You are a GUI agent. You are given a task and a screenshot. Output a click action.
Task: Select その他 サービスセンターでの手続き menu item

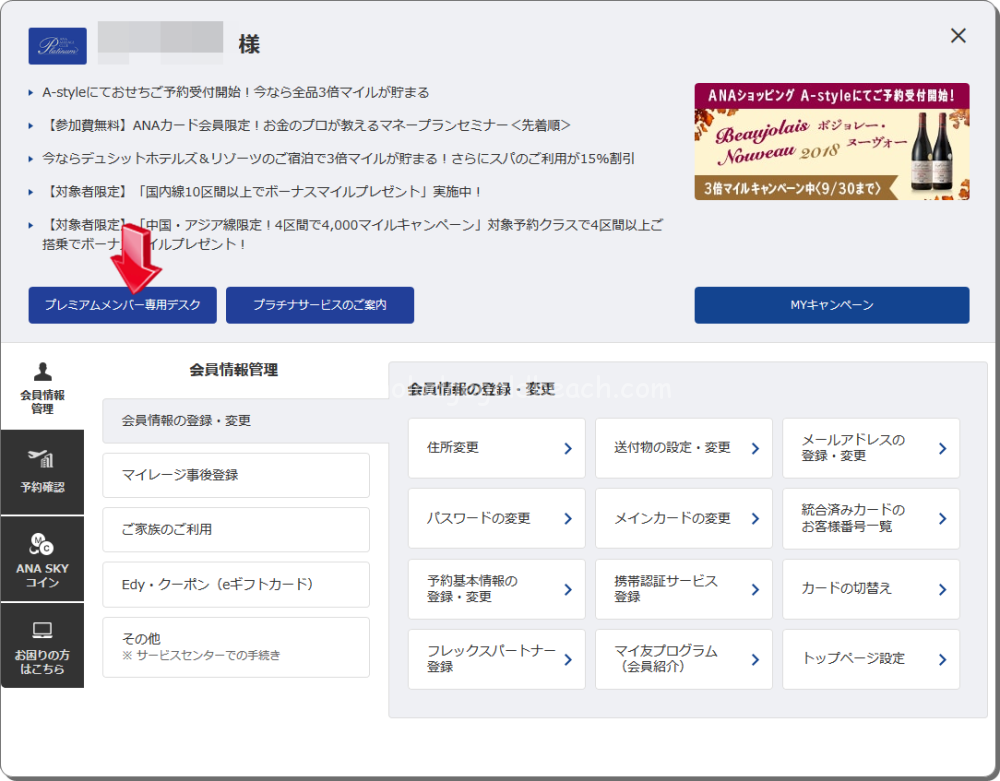236,647
